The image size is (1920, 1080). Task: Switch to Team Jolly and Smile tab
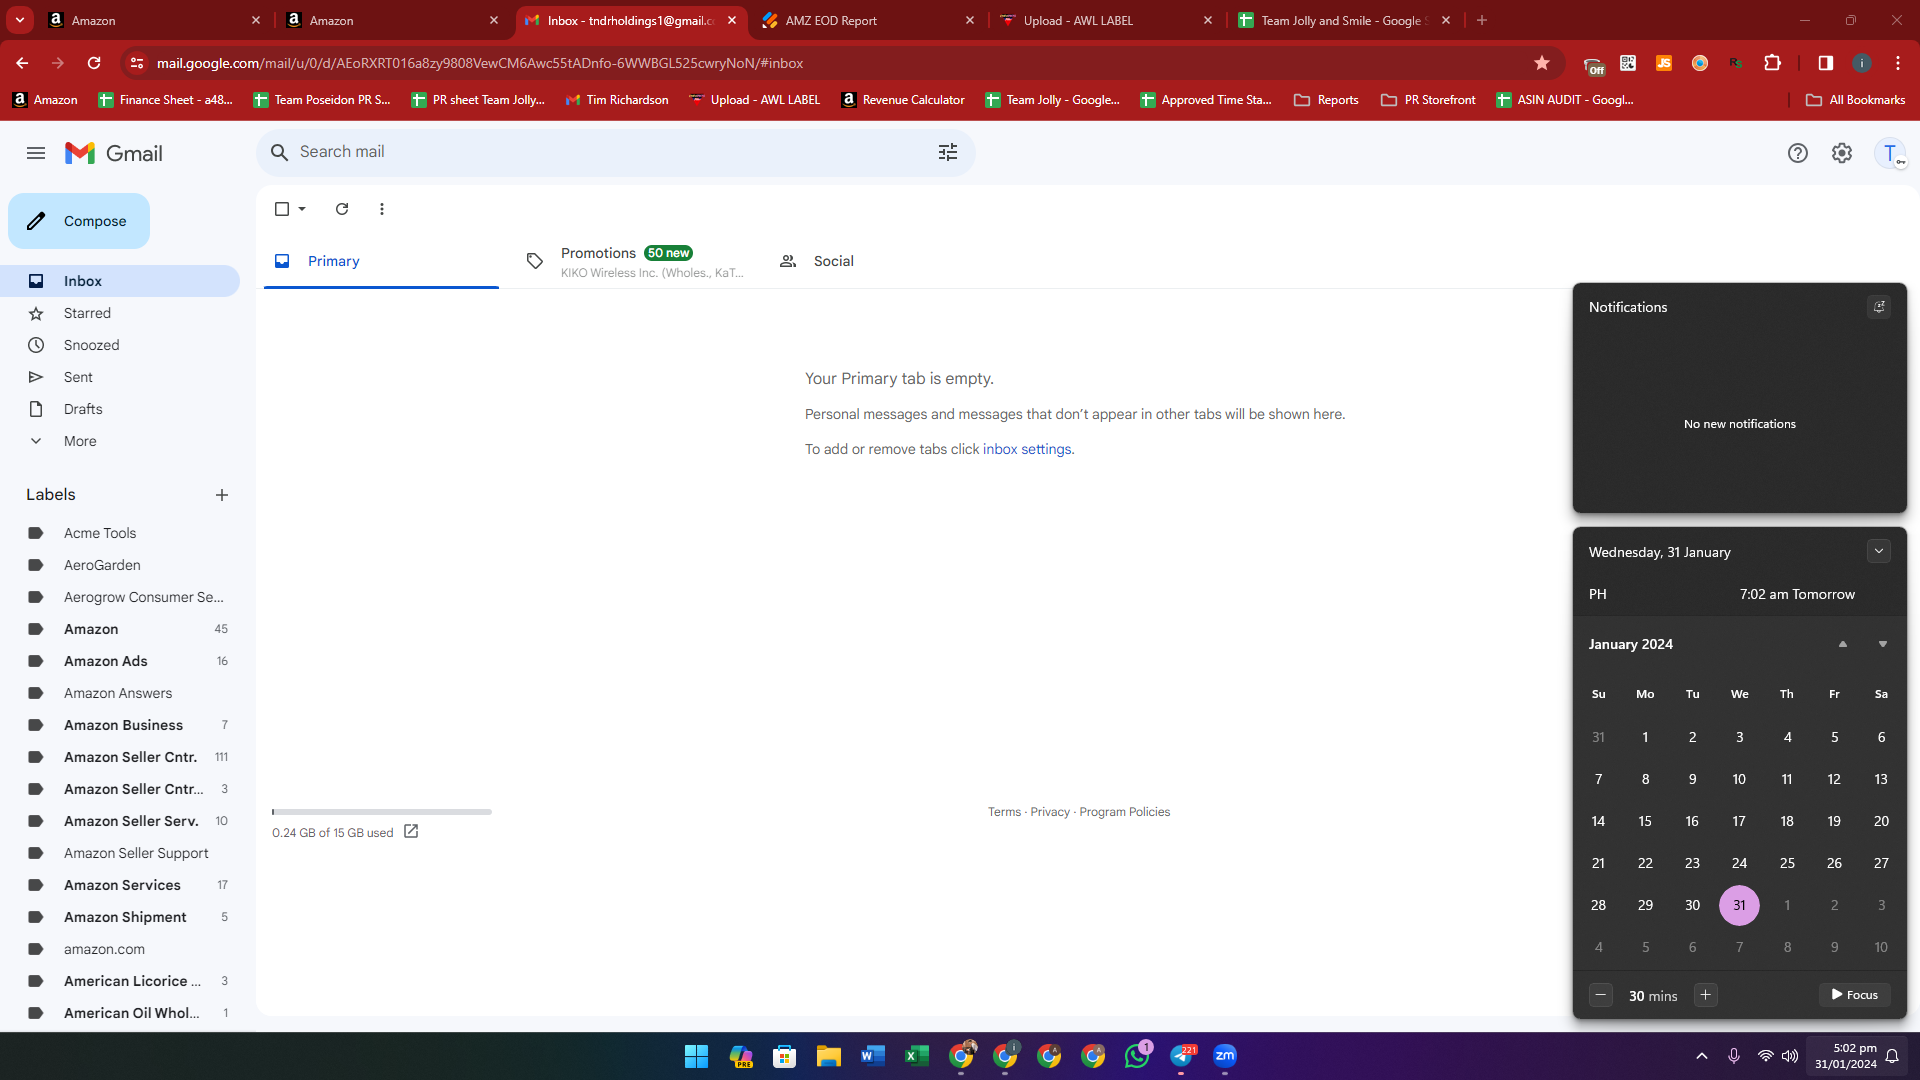1343,20
